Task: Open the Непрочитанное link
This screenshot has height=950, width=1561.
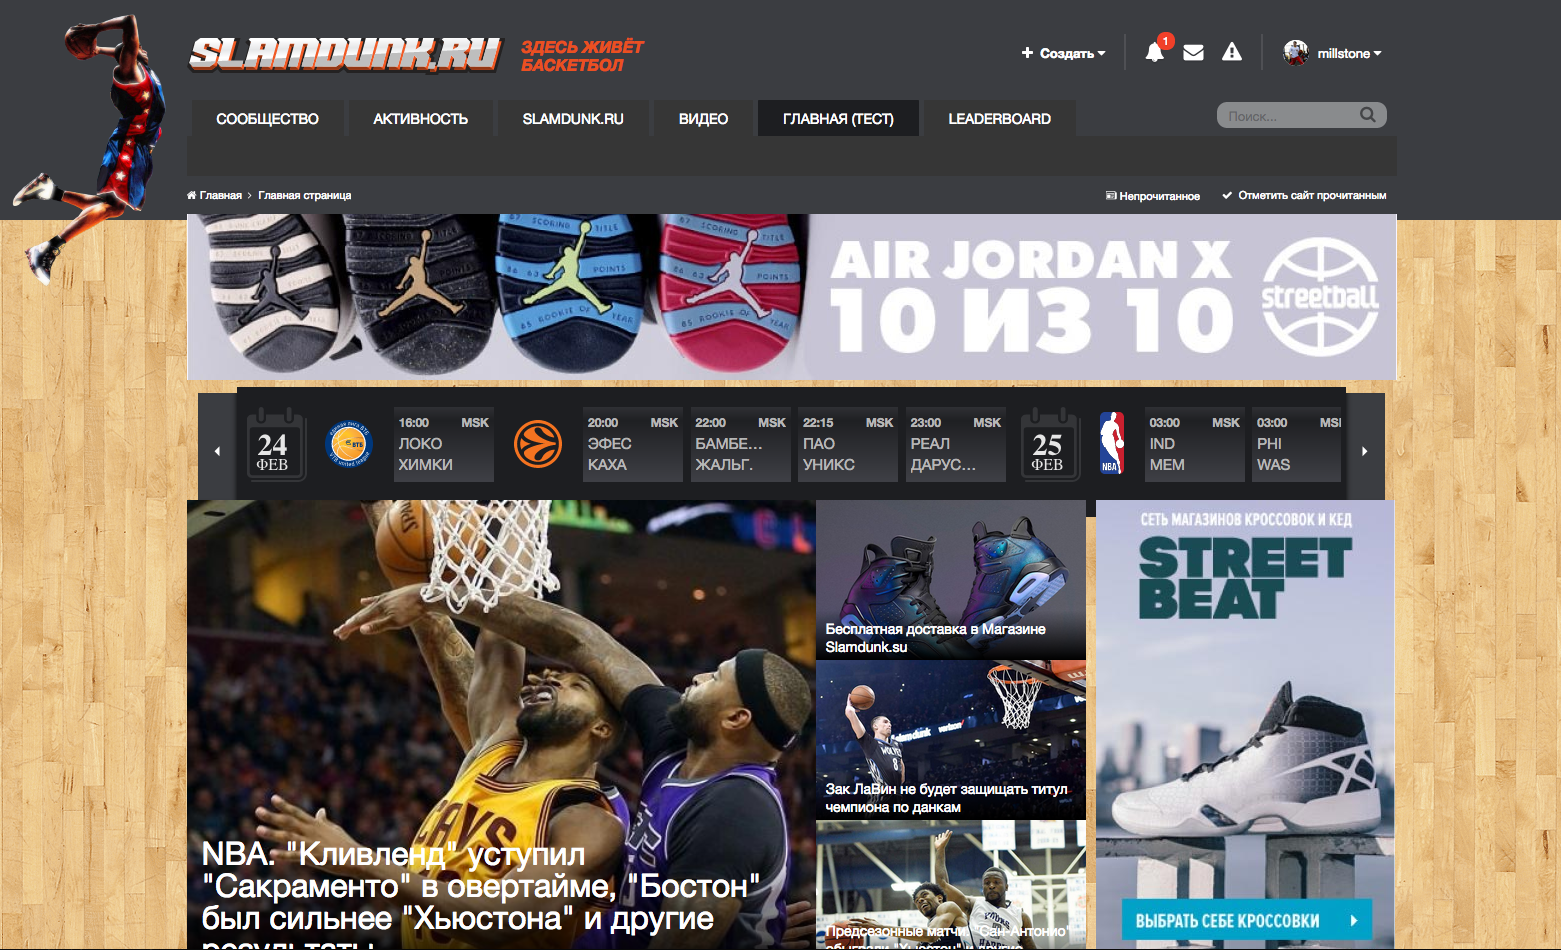Action: click(x=1152, y=196)
